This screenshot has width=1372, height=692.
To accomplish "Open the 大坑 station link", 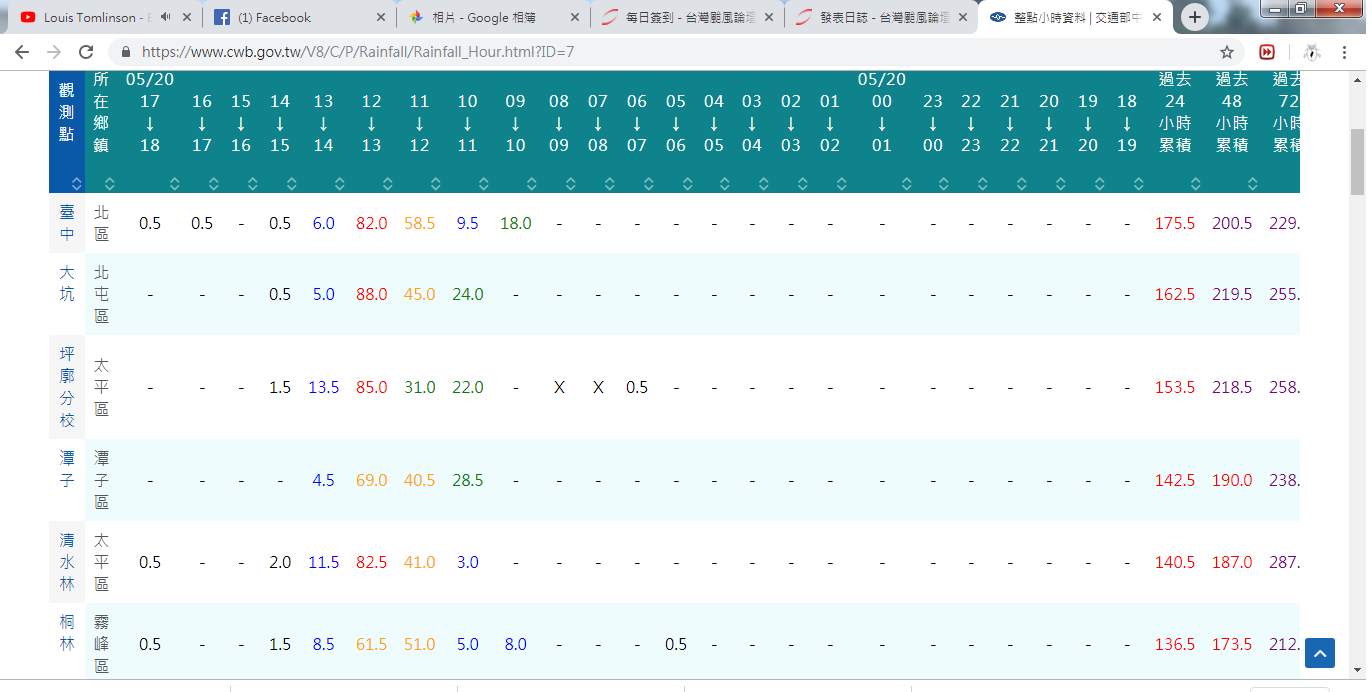I will coord(67,283).
